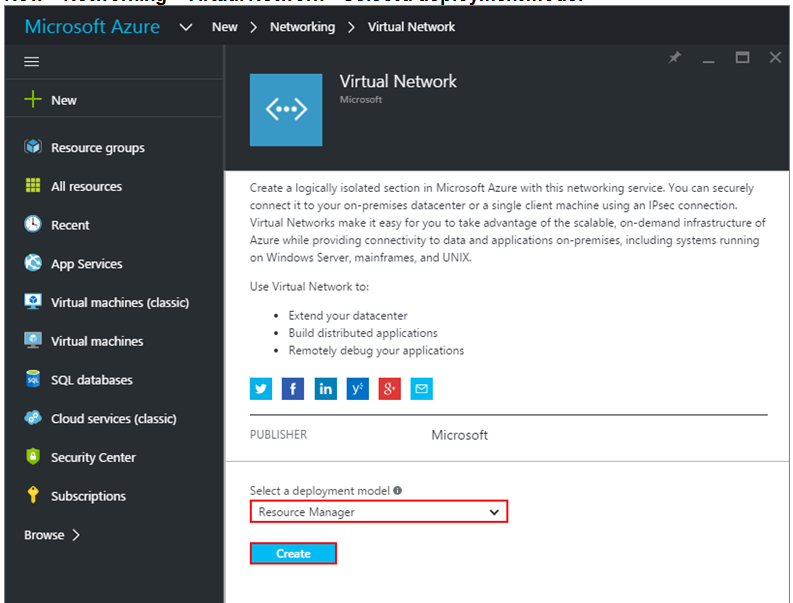Viewport: 793px width, 603px height.
Task: Click the SQL databases icon
Action: (x=33, y=379)
